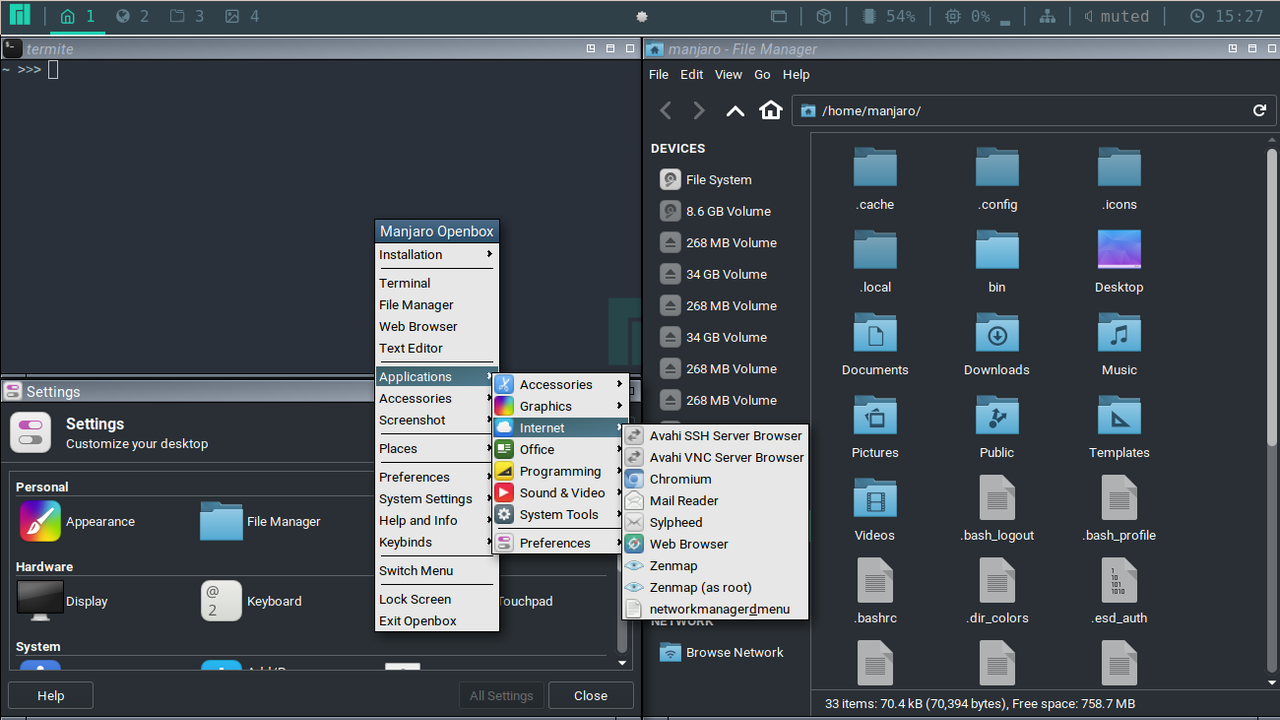Open View menu in File Manager

click(728, 75)
